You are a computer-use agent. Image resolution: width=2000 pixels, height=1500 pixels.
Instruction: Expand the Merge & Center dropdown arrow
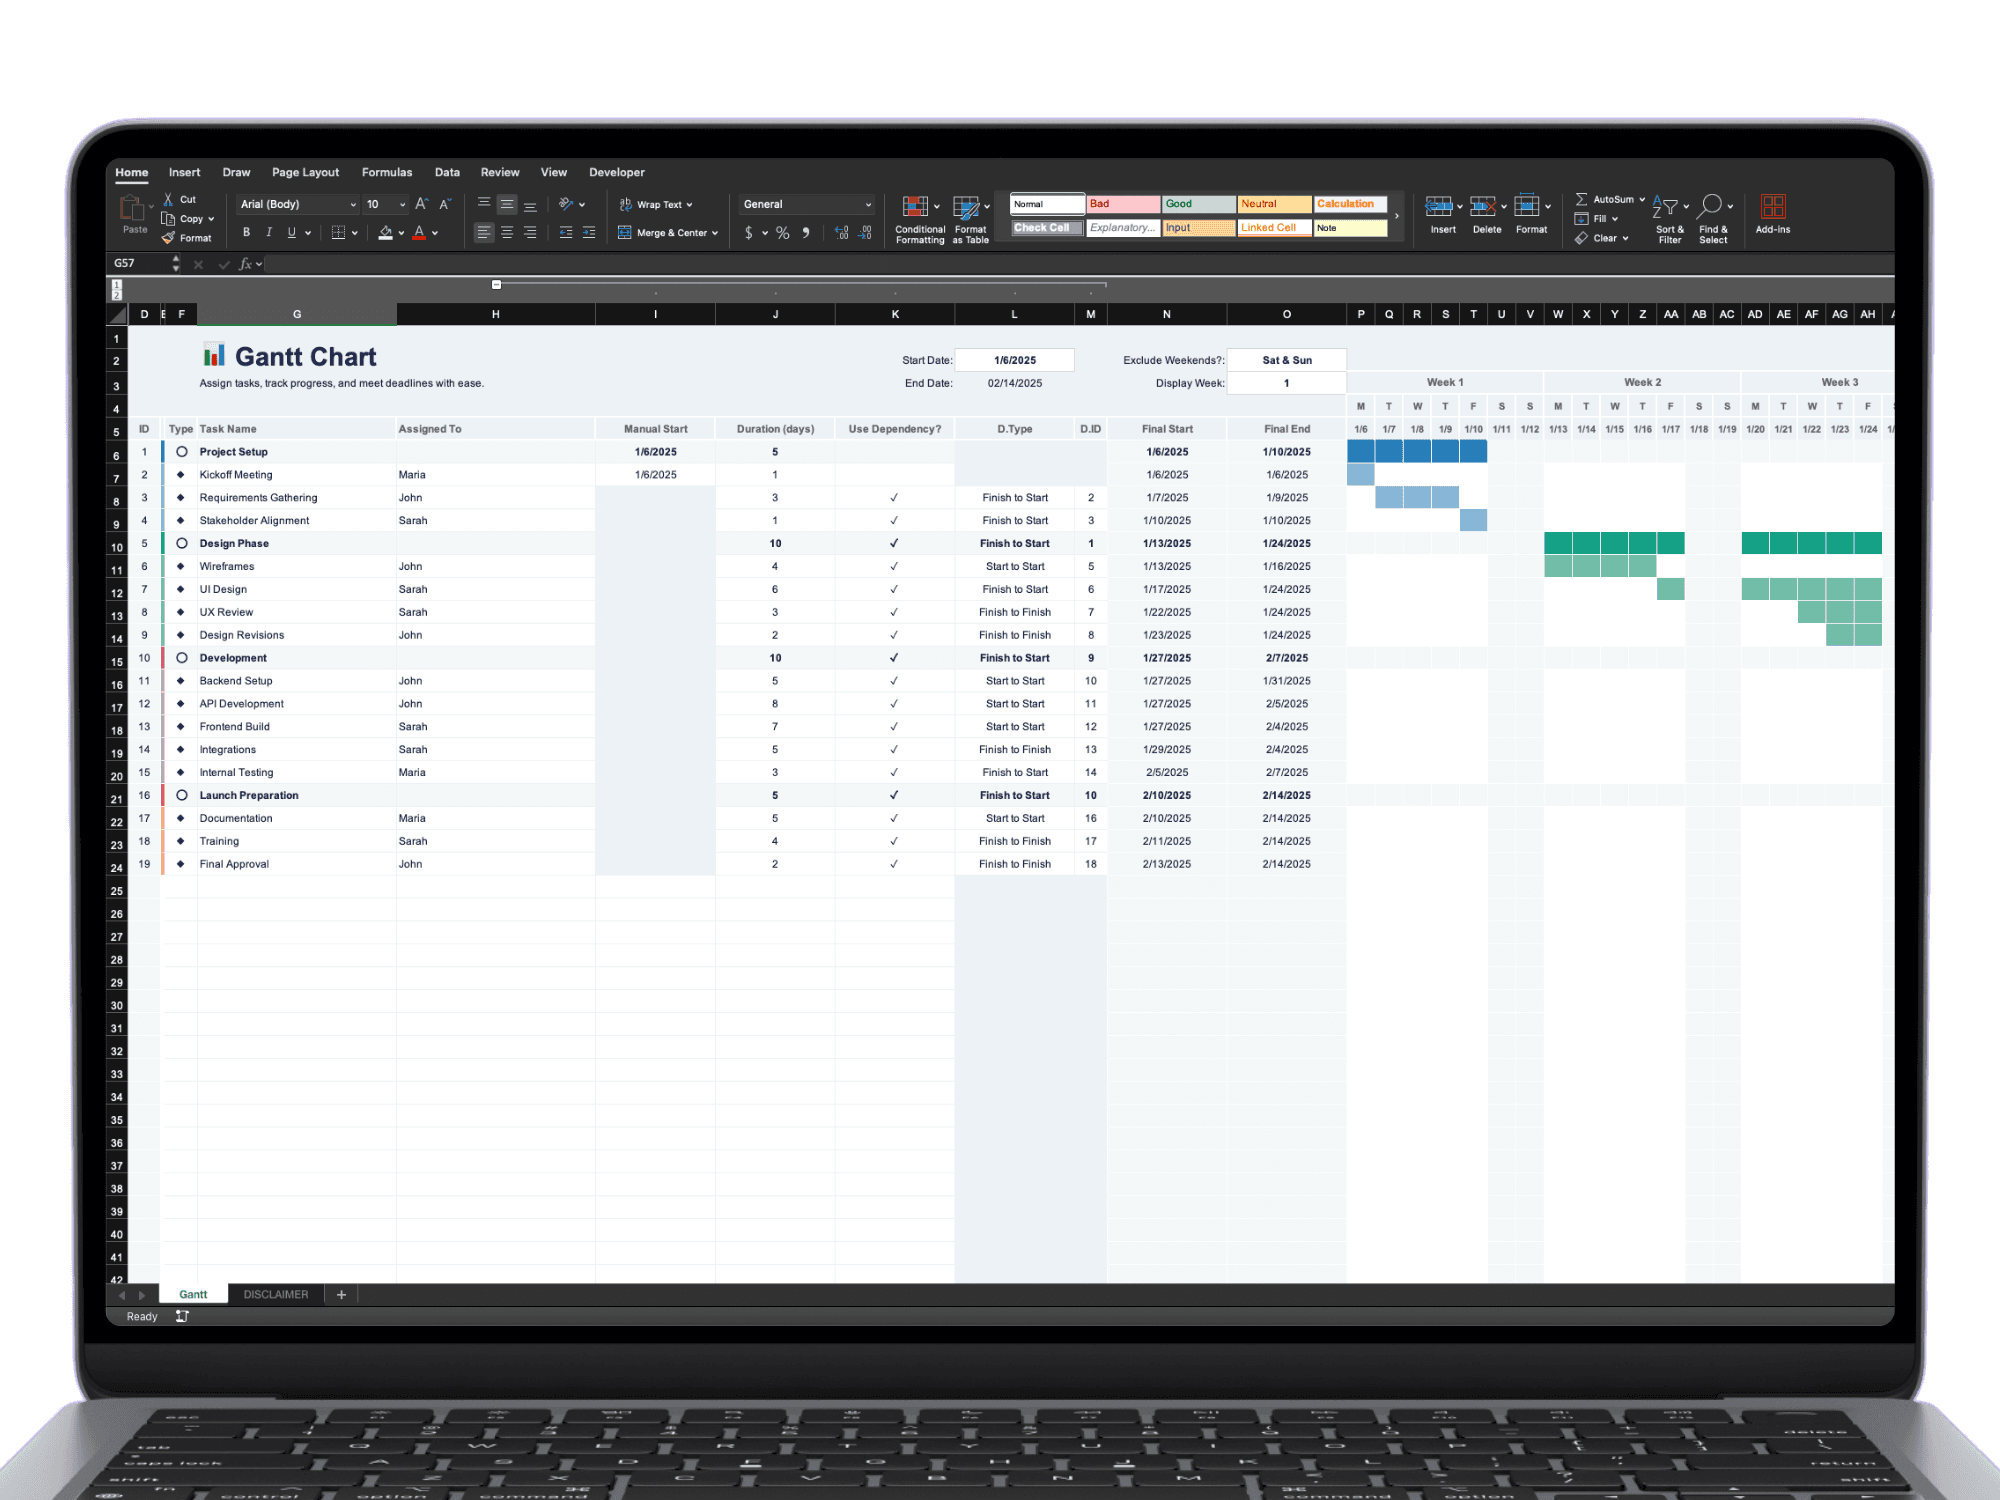point(715,233)
